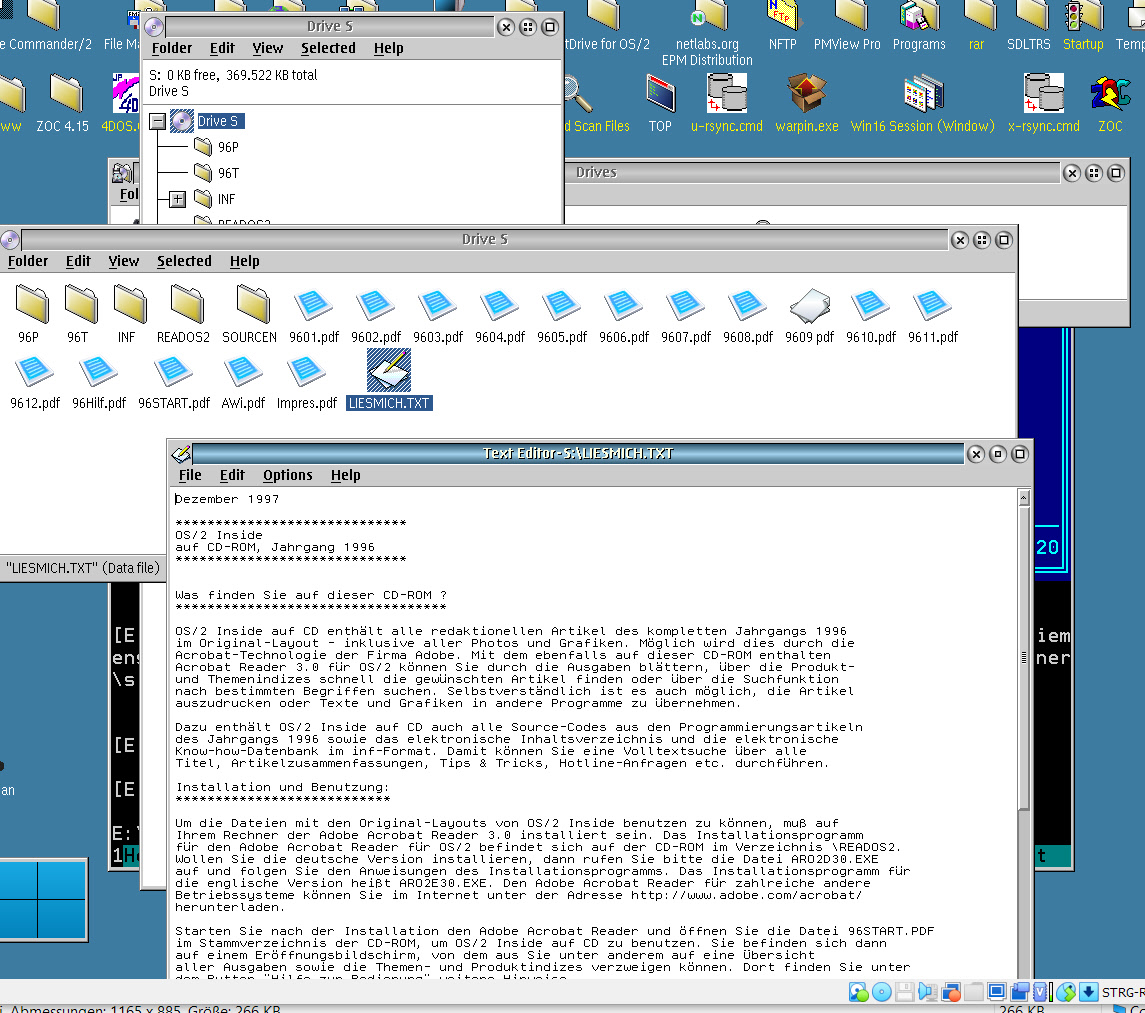
Task: Click the VirtualBox mouse integration status icon
Action: tap(1066, 992)
